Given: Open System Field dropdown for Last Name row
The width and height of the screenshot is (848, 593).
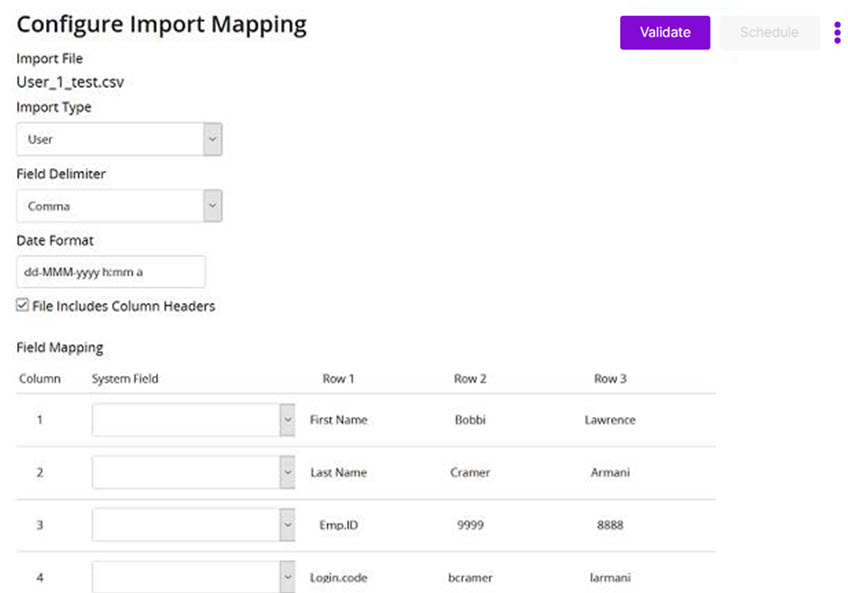Looking at the screenshot, I should point(193,472).
